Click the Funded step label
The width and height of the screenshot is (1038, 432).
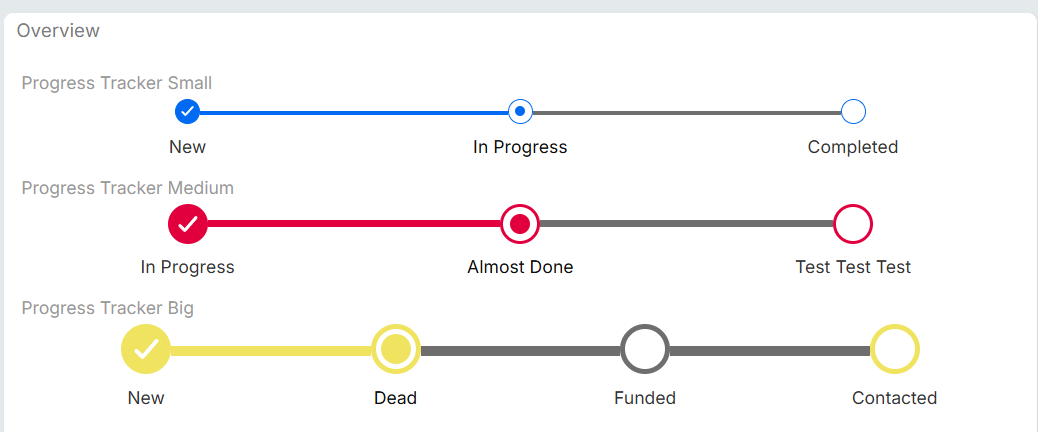click(645, 398)
